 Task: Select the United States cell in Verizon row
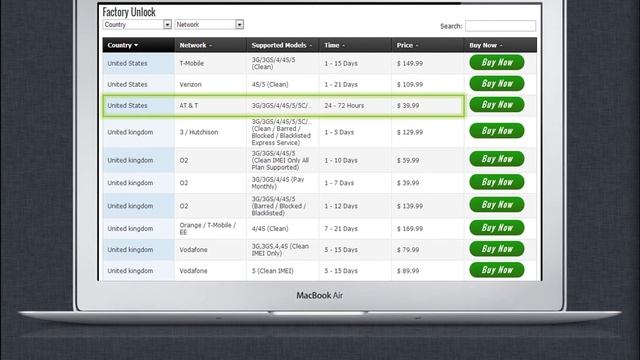pos(138,84)
